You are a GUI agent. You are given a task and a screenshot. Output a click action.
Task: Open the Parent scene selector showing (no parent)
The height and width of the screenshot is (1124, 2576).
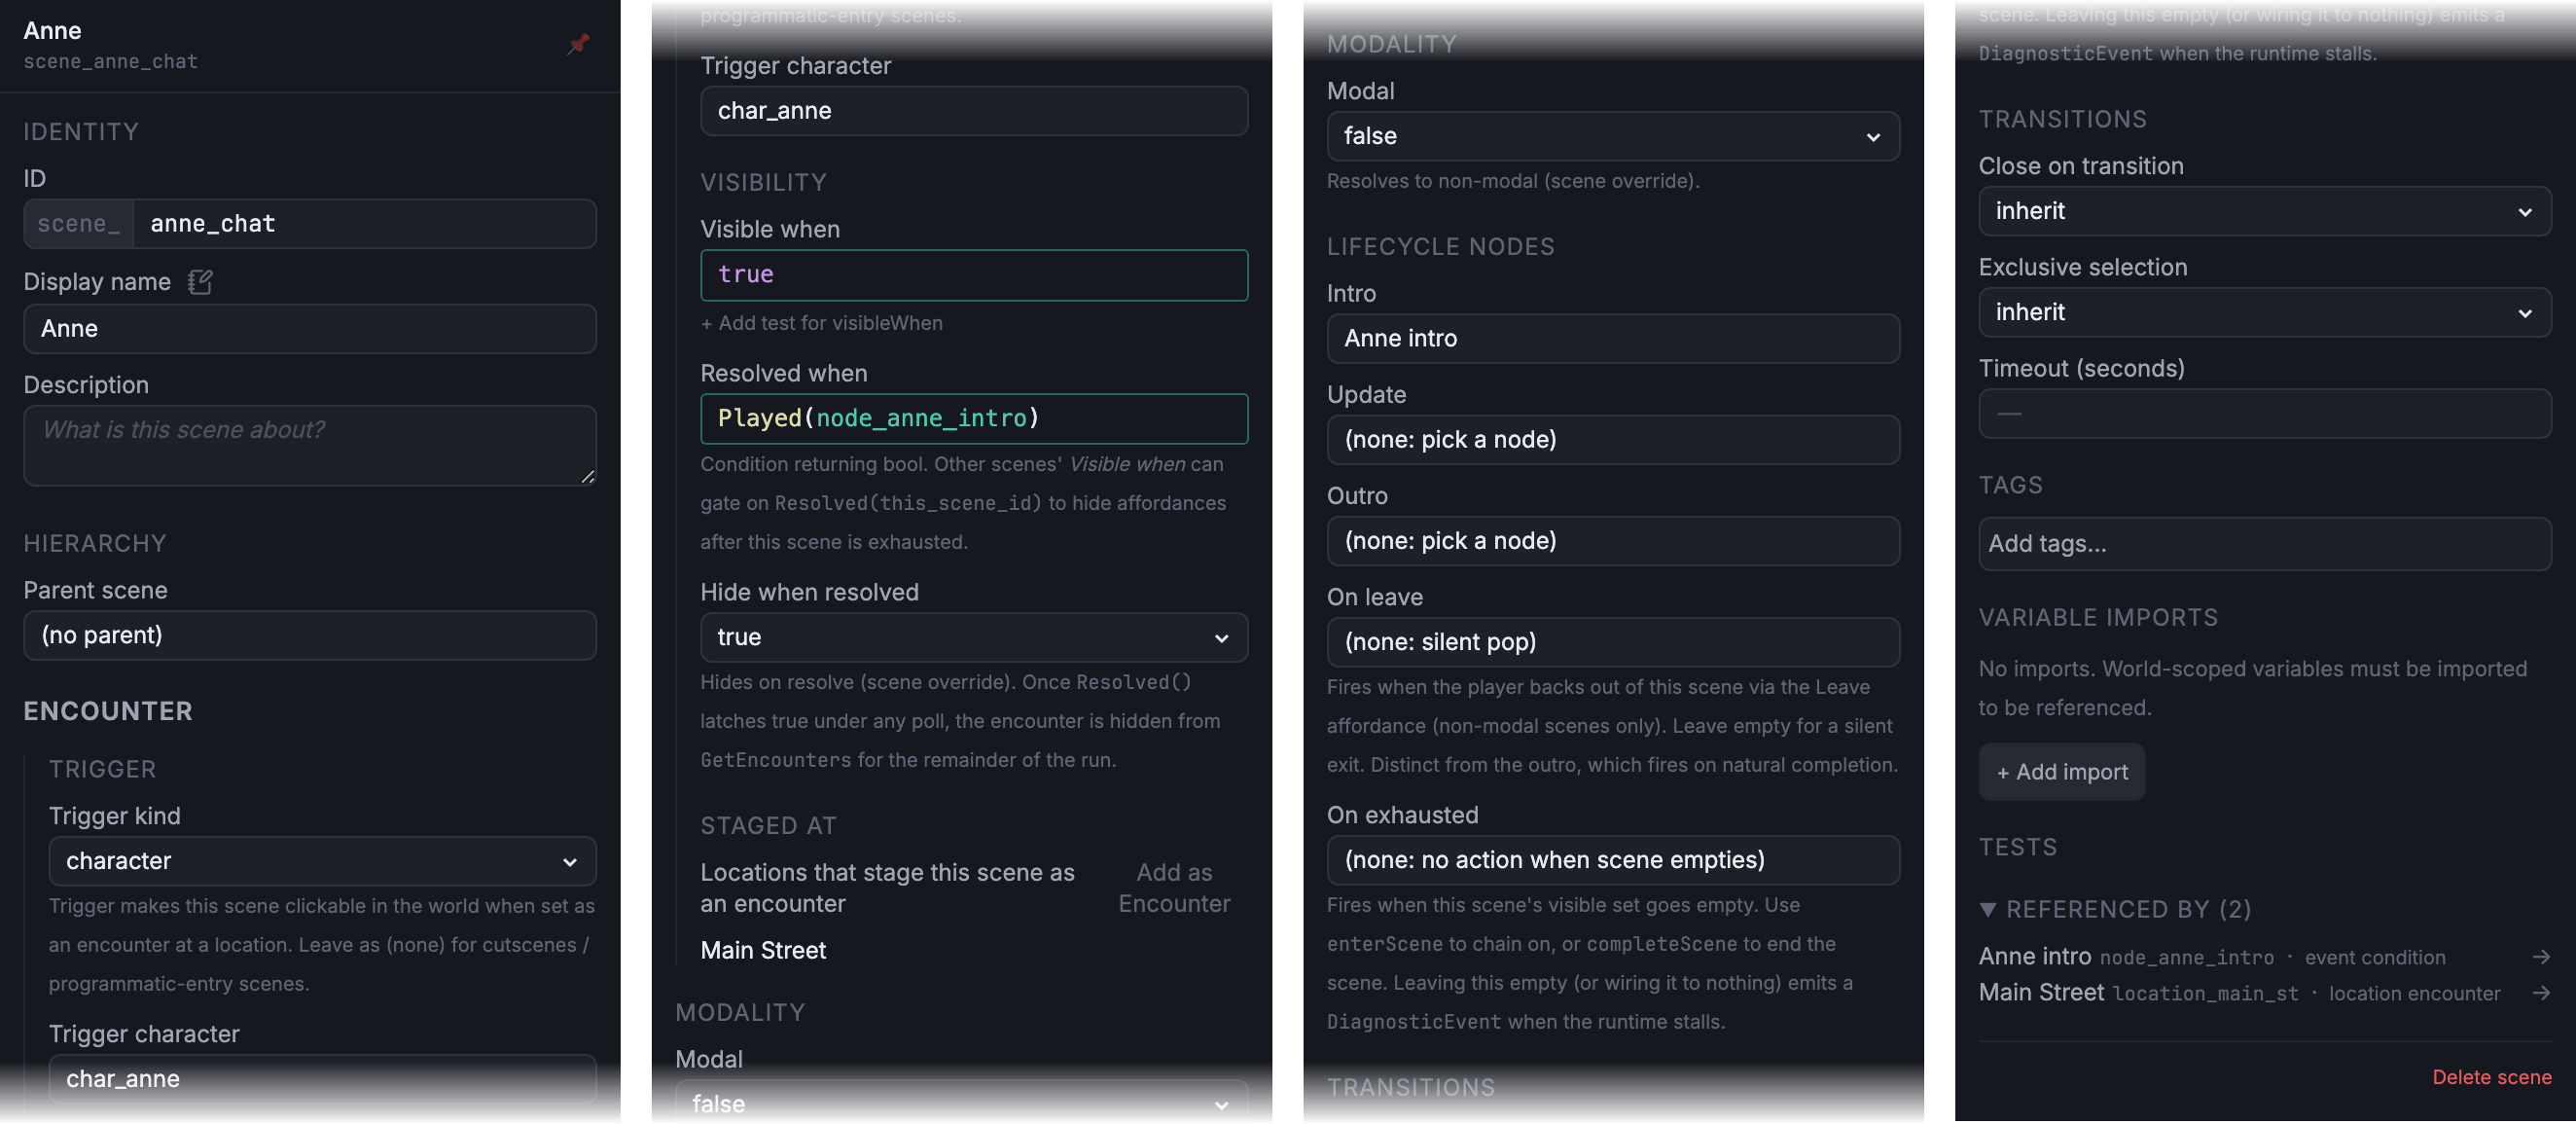(310, 635)
